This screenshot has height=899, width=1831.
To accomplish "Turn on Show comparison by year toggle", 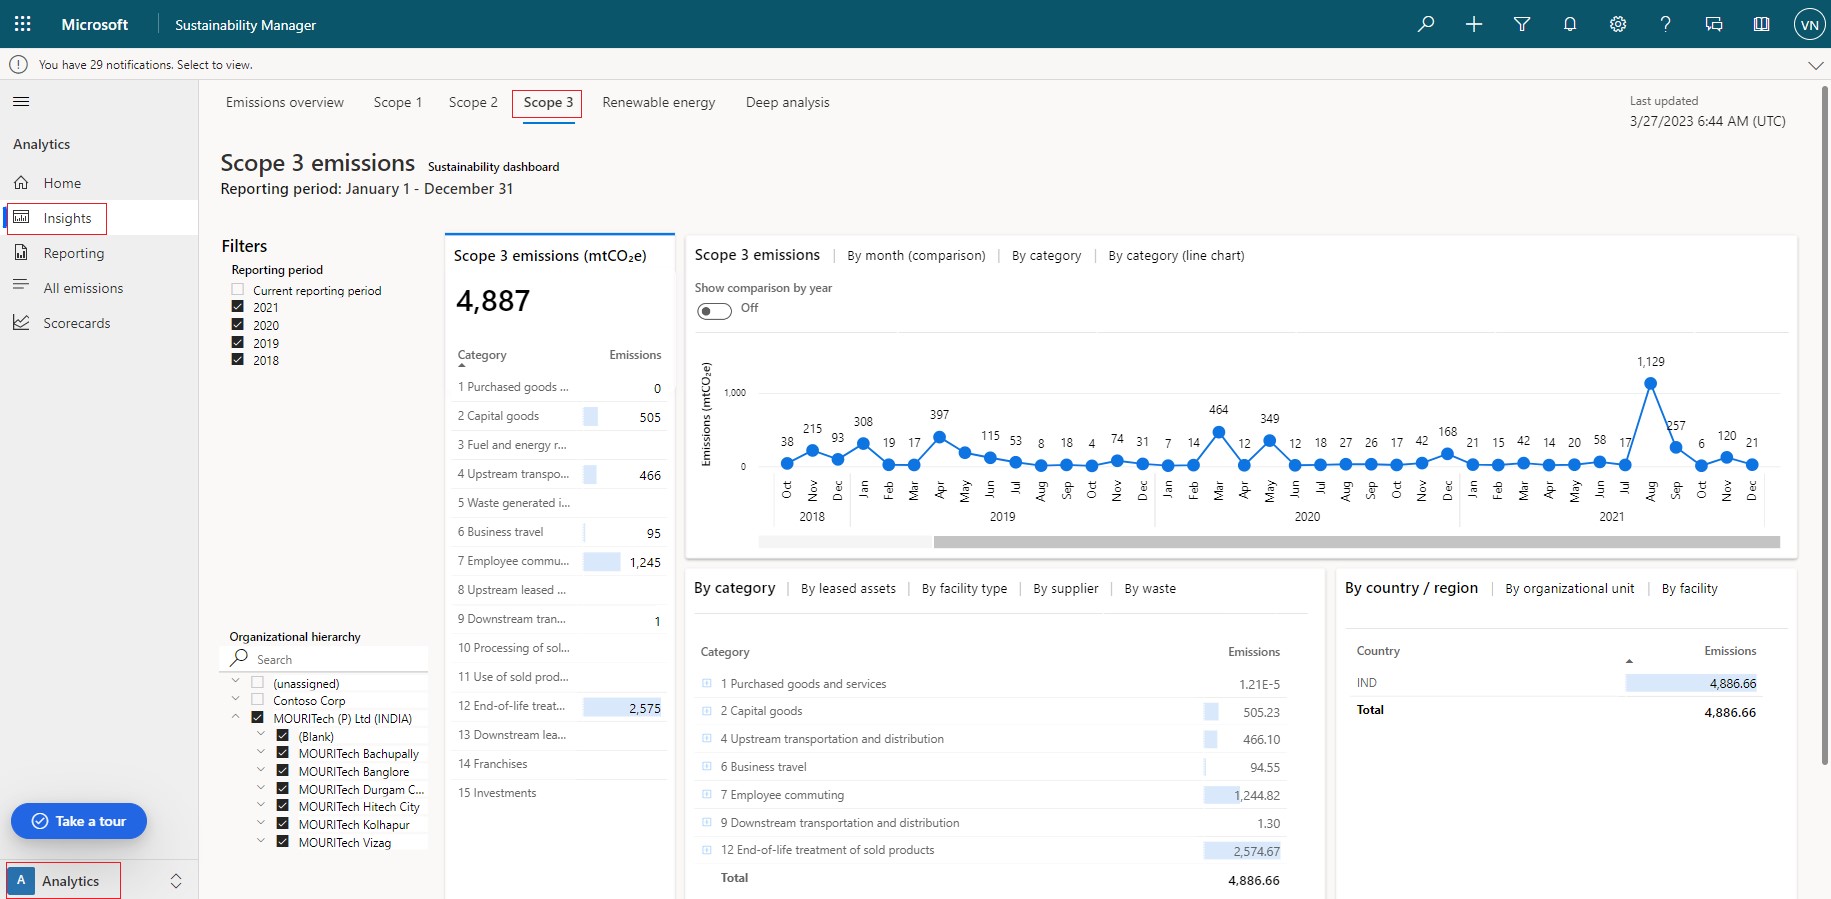I will tap(714, 310).
